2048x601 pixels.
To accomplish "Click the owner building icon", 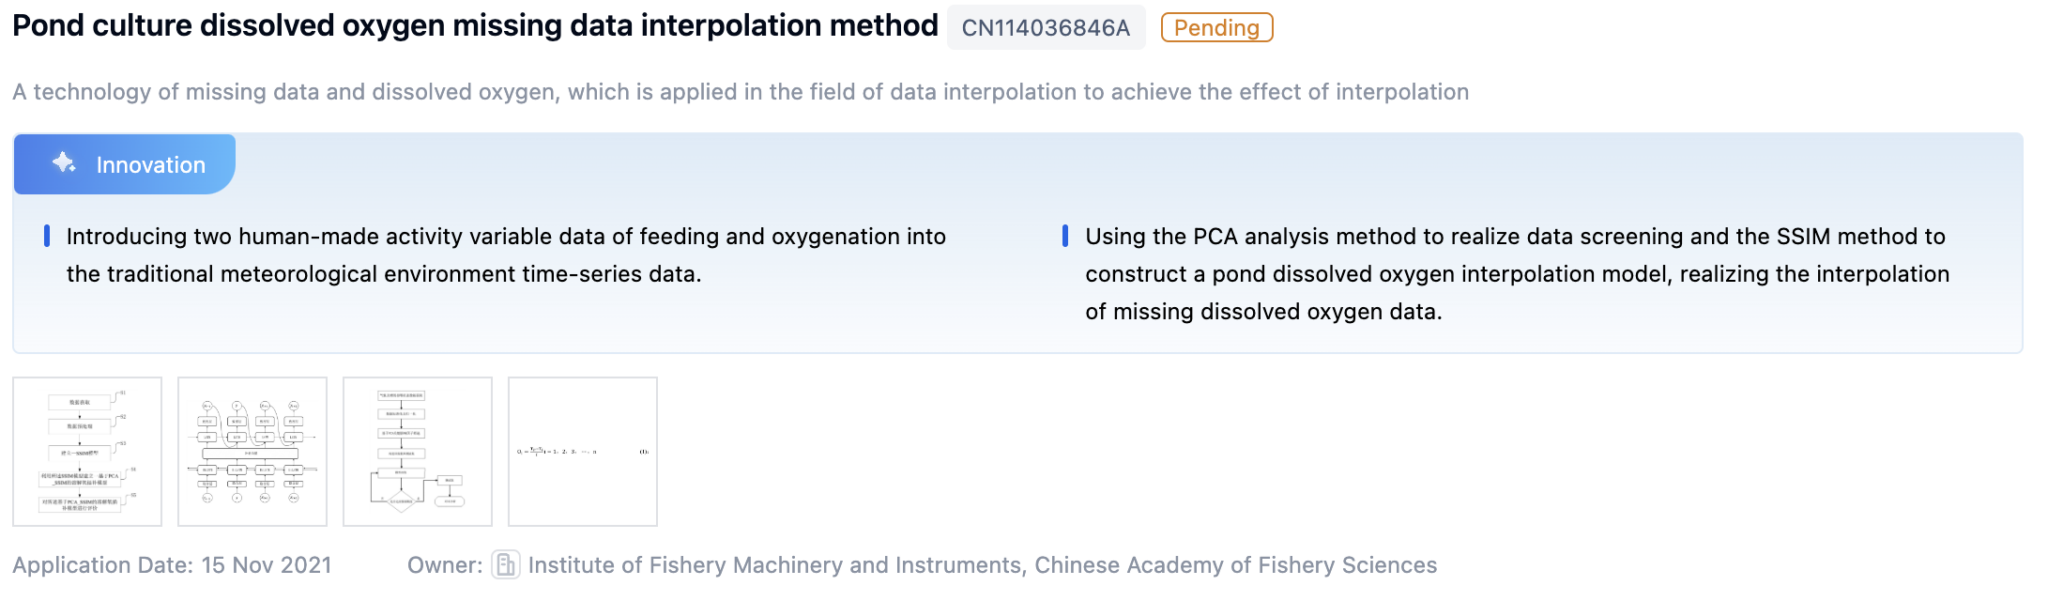I will (506, 565).
